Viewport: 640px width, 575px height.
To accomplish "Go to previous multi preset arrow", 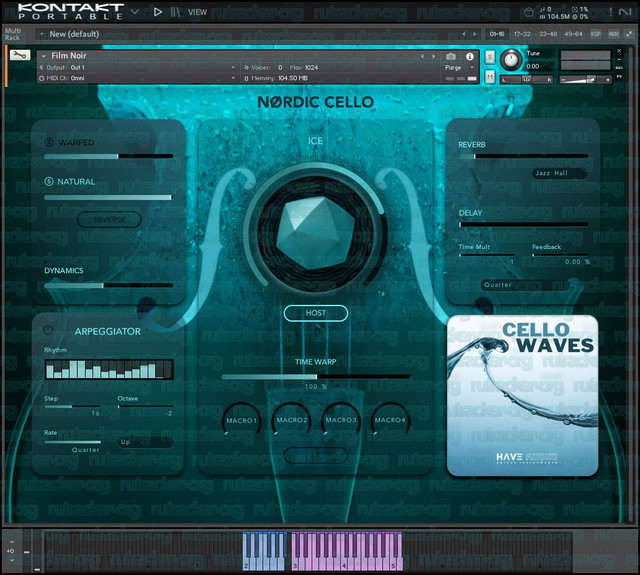I will 464,34.
